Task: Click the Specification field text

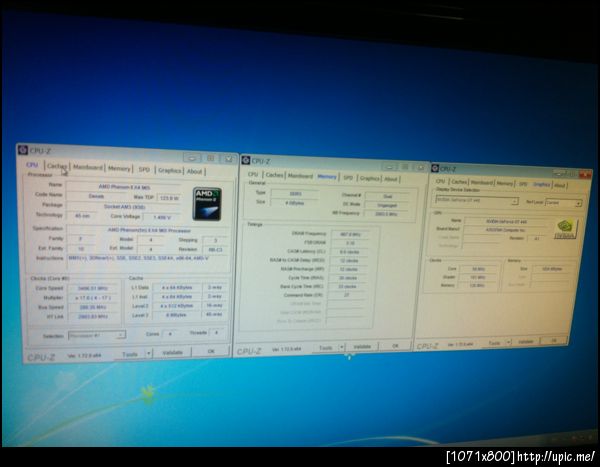Action: (x=149, y=230)
